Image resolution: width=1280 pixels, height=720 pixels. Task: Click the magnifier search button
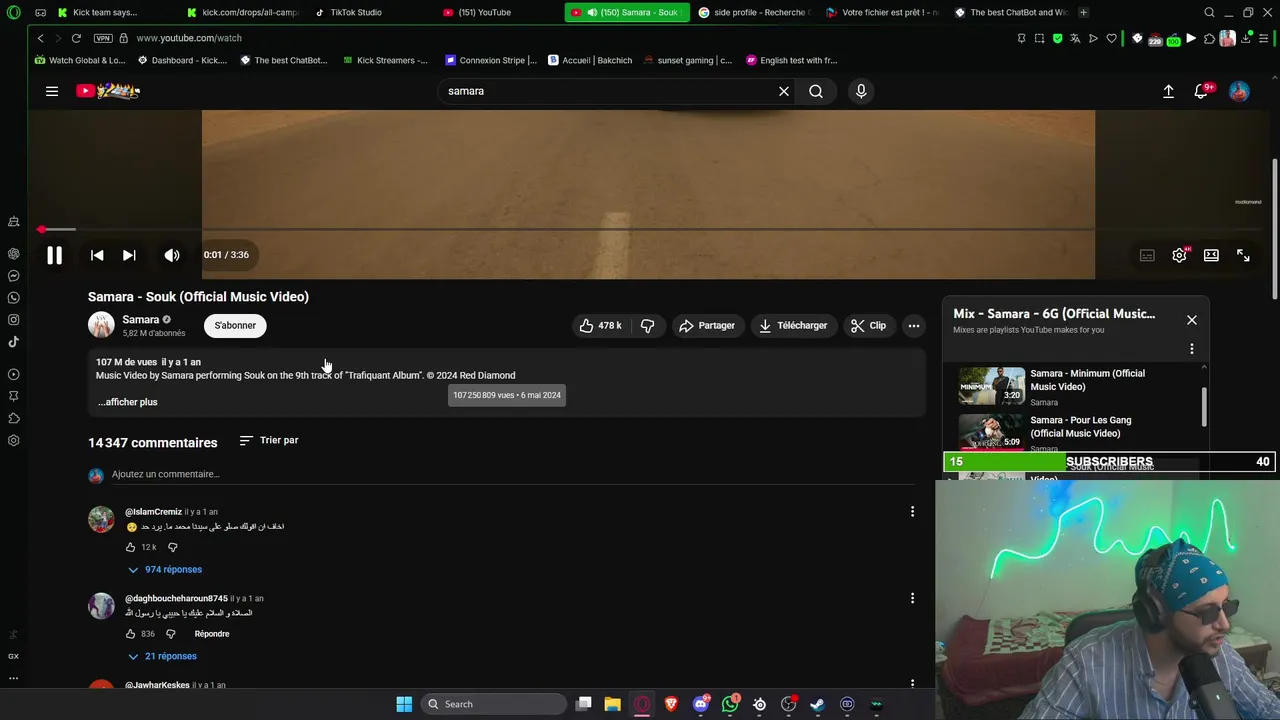tap(816, 91)
